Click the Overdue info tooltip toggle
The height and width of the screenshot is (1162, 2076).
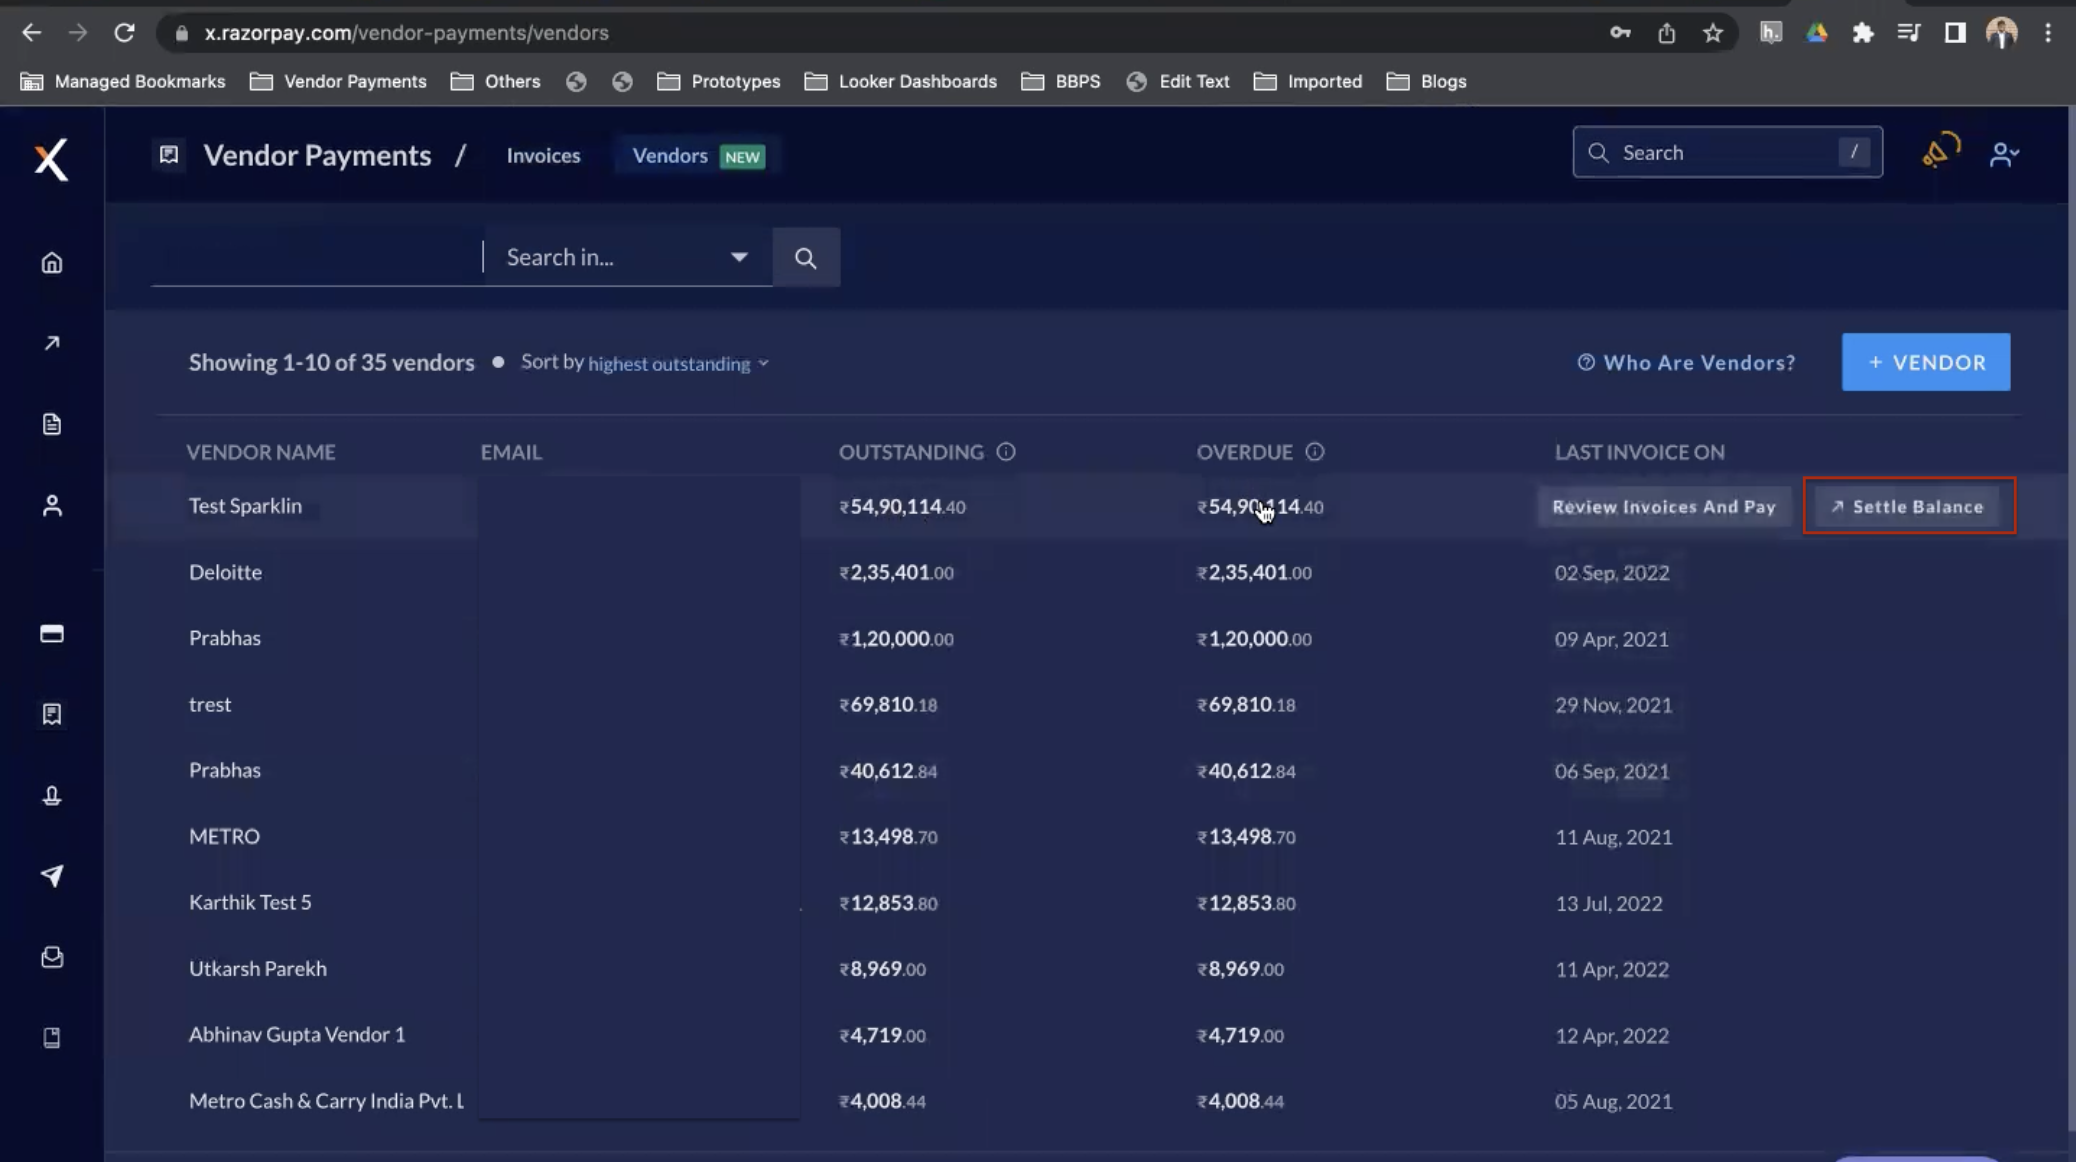(x=1313, y=451)
